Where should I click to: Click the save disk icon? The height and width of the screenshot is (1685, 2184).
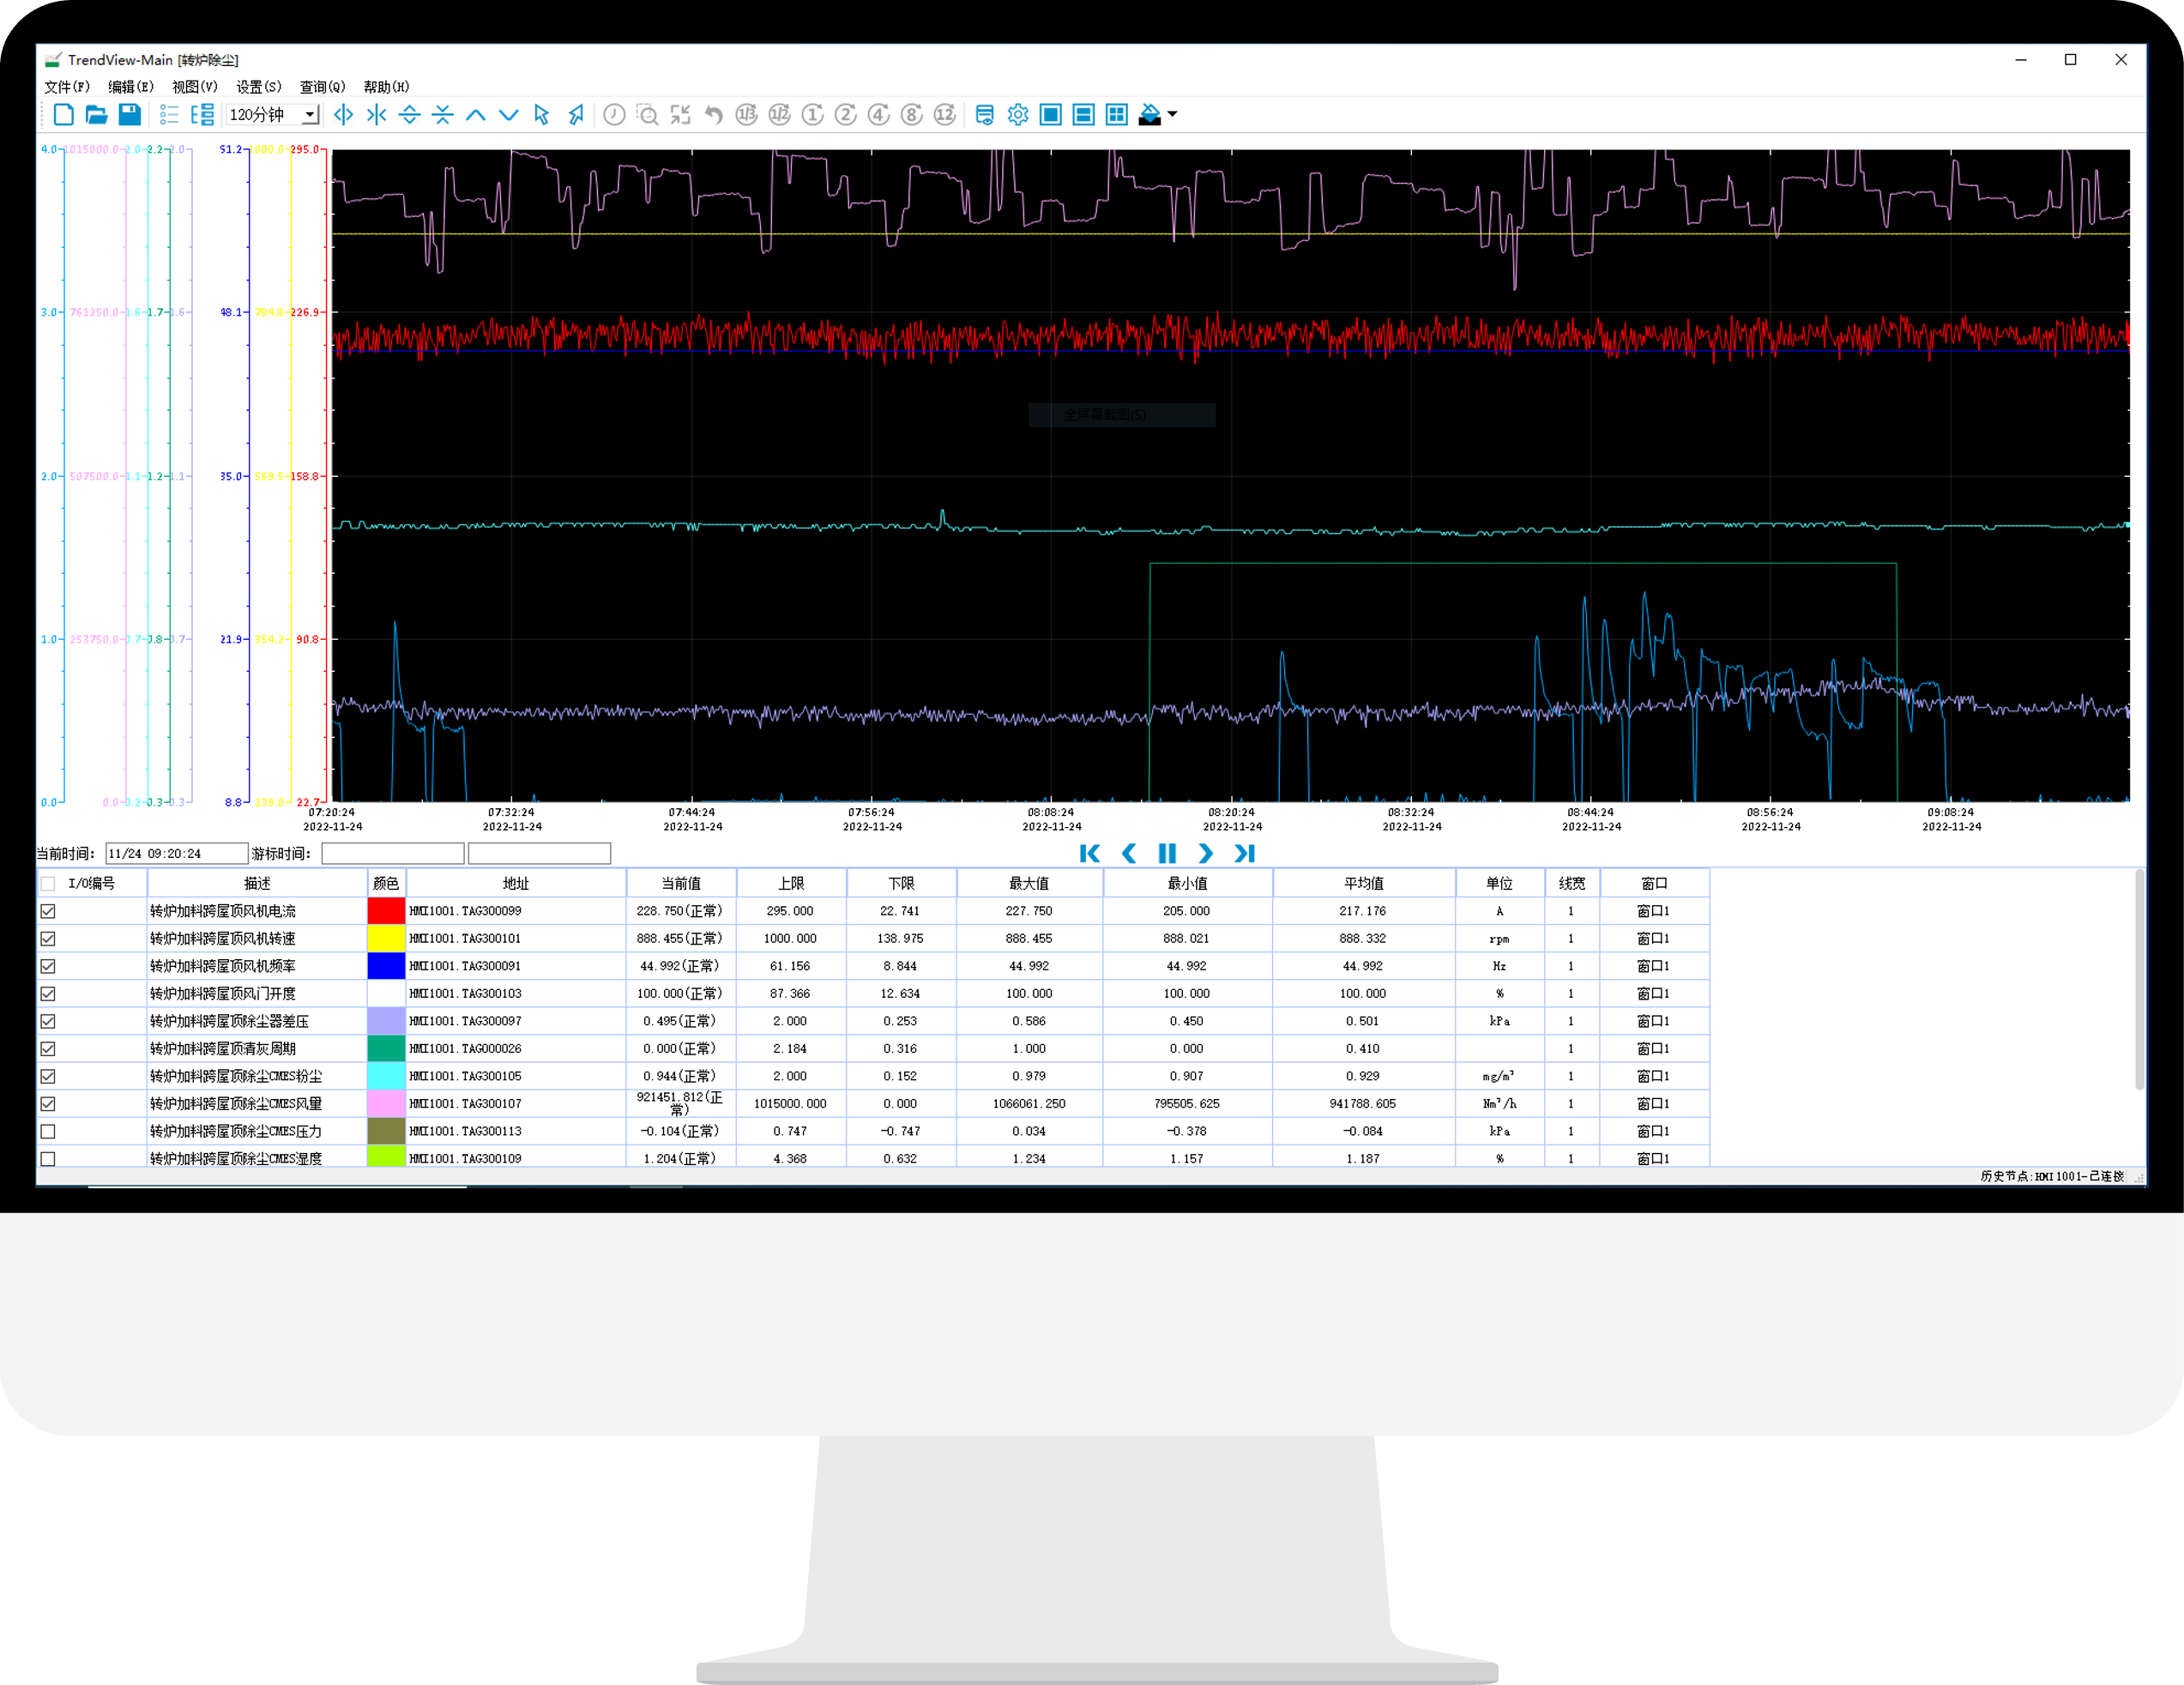tap(129, 115)
